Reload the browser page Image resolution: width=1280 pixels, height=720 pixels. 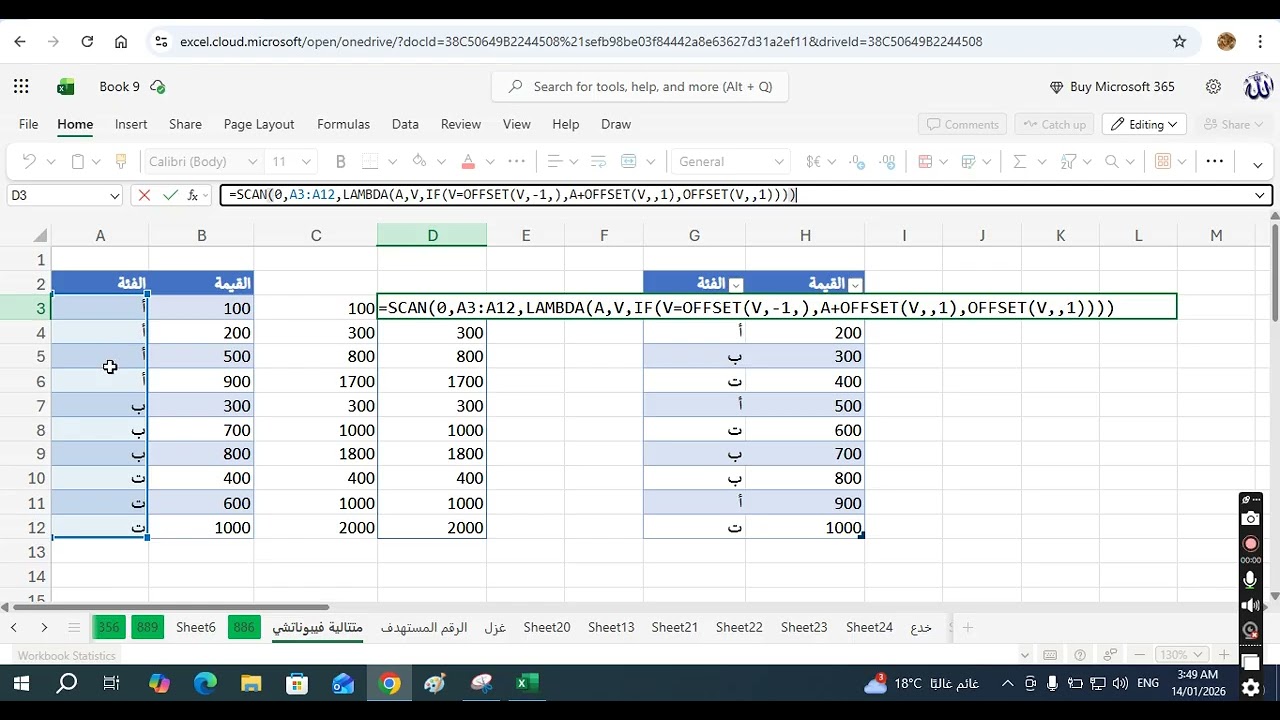(x=87, y=42)
